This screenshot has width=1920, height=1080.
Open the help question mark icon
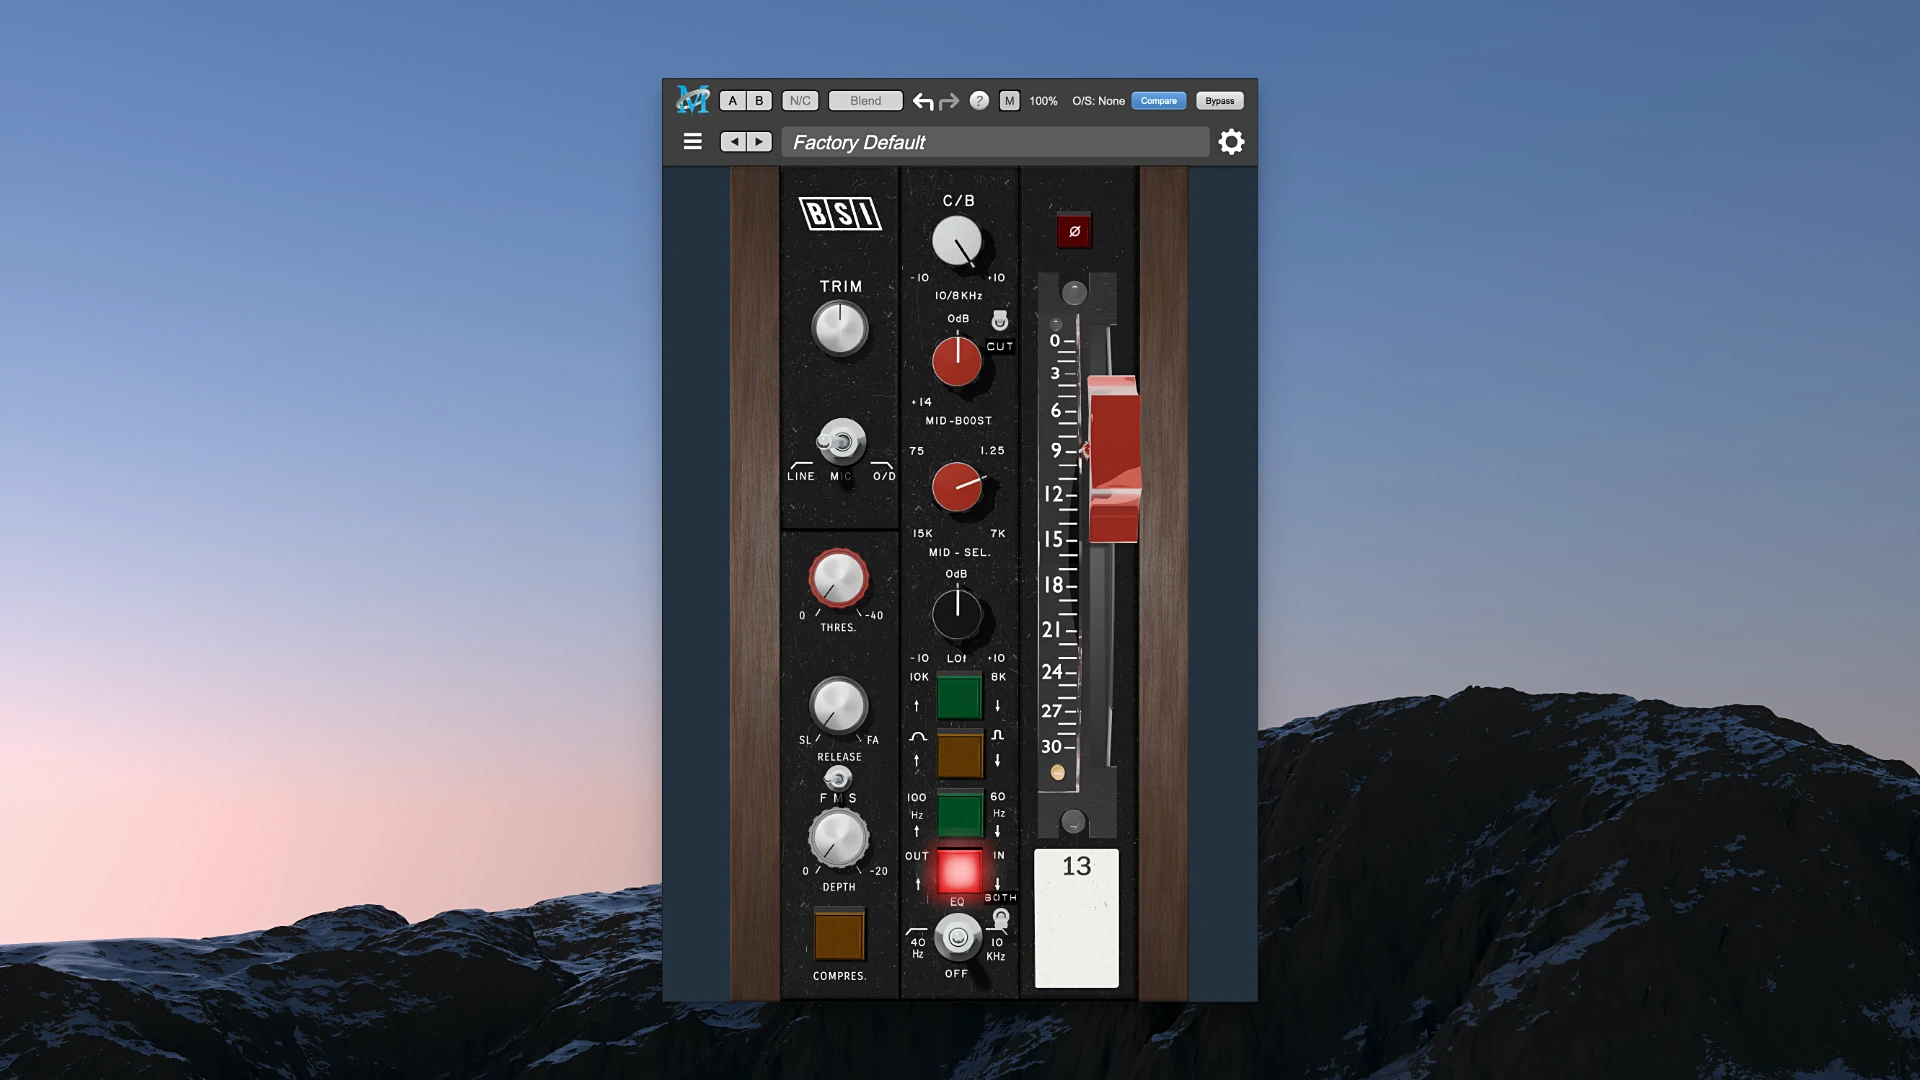click(x=979, y=100)
